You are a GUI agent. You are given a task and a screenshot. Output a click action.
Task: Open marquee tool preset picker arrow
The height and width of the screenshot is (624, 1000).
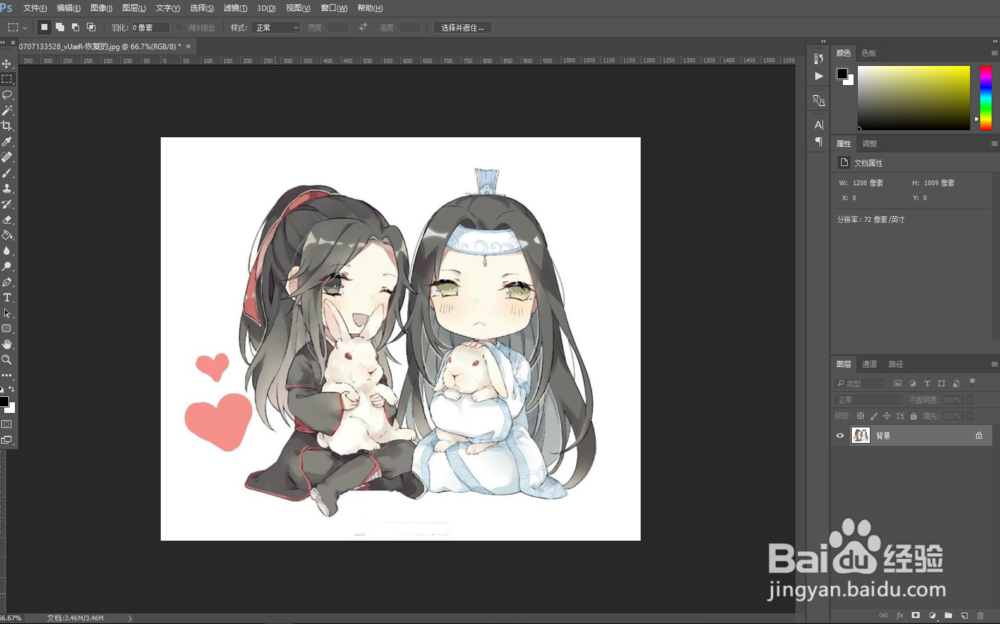[25, 28]
